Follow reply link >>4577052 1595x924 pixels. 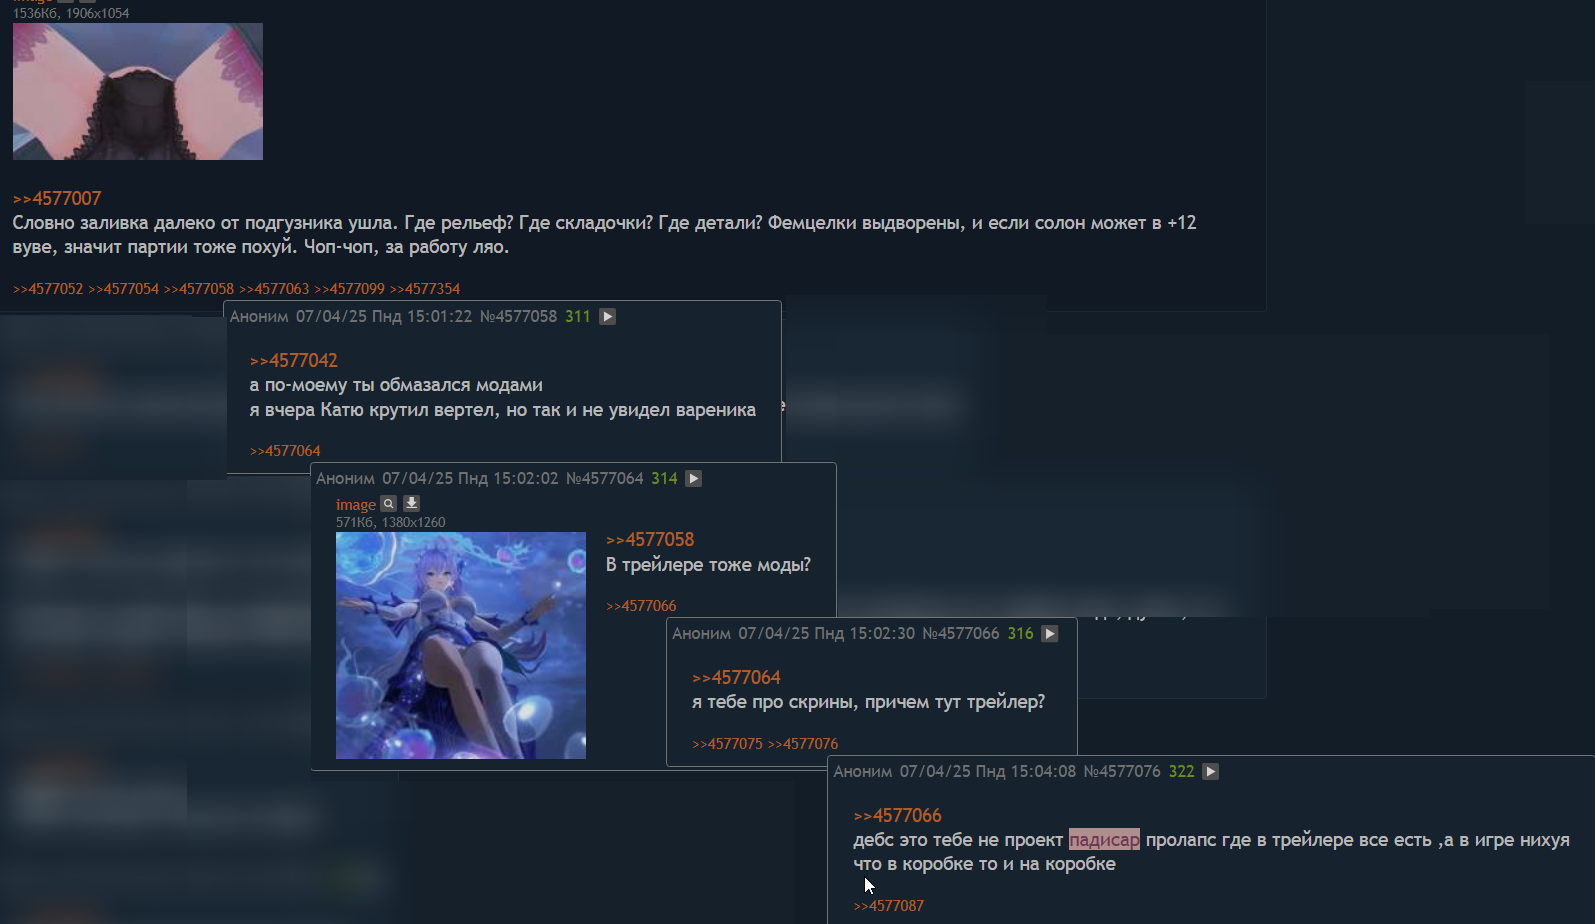(x=48, y=289)
